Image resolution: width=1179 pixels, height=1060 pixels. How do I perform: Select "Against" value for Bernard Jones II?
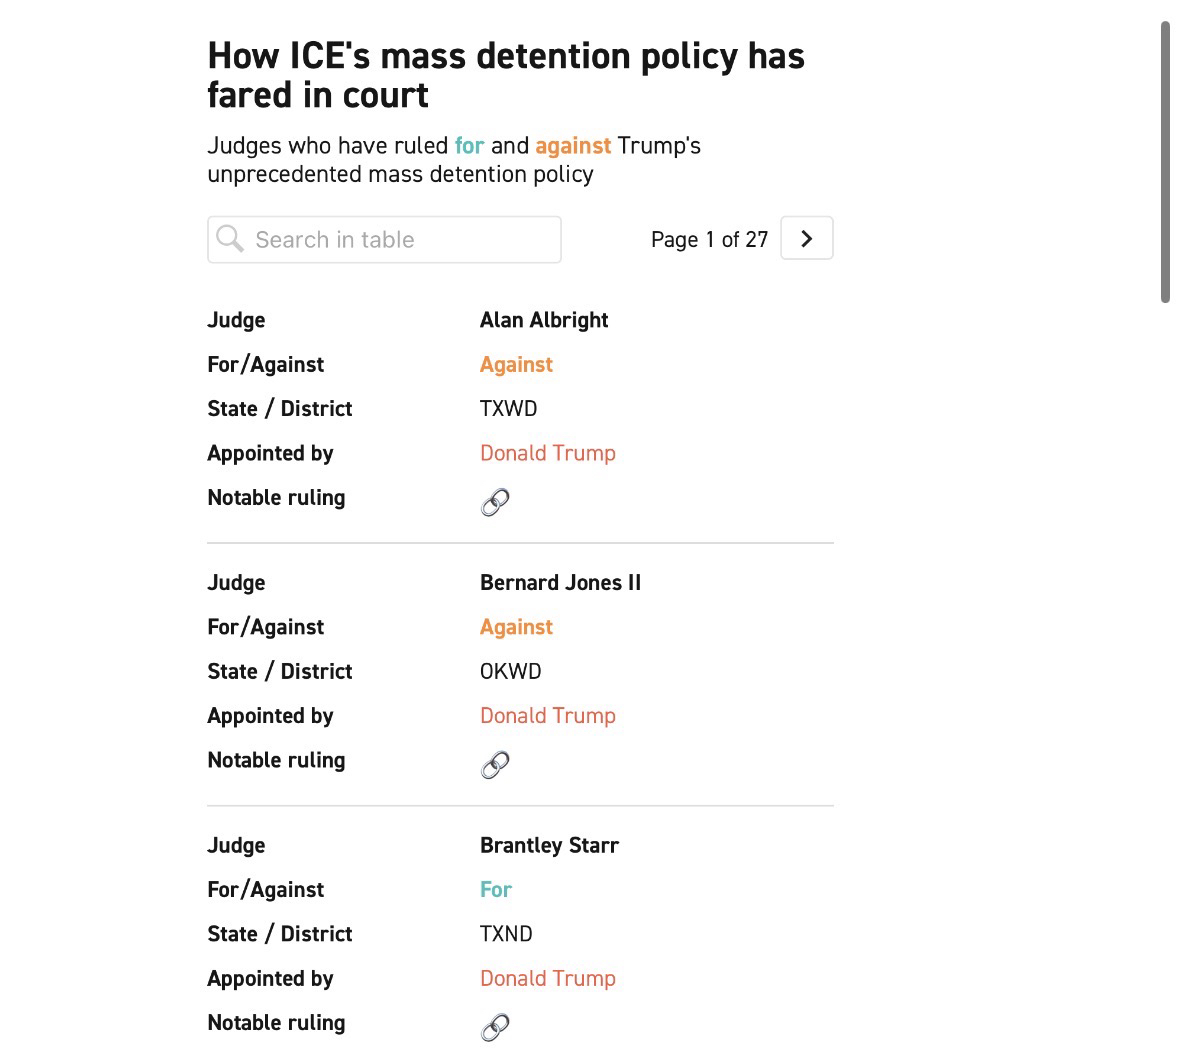pyautogui.click(x=516, y=627)
